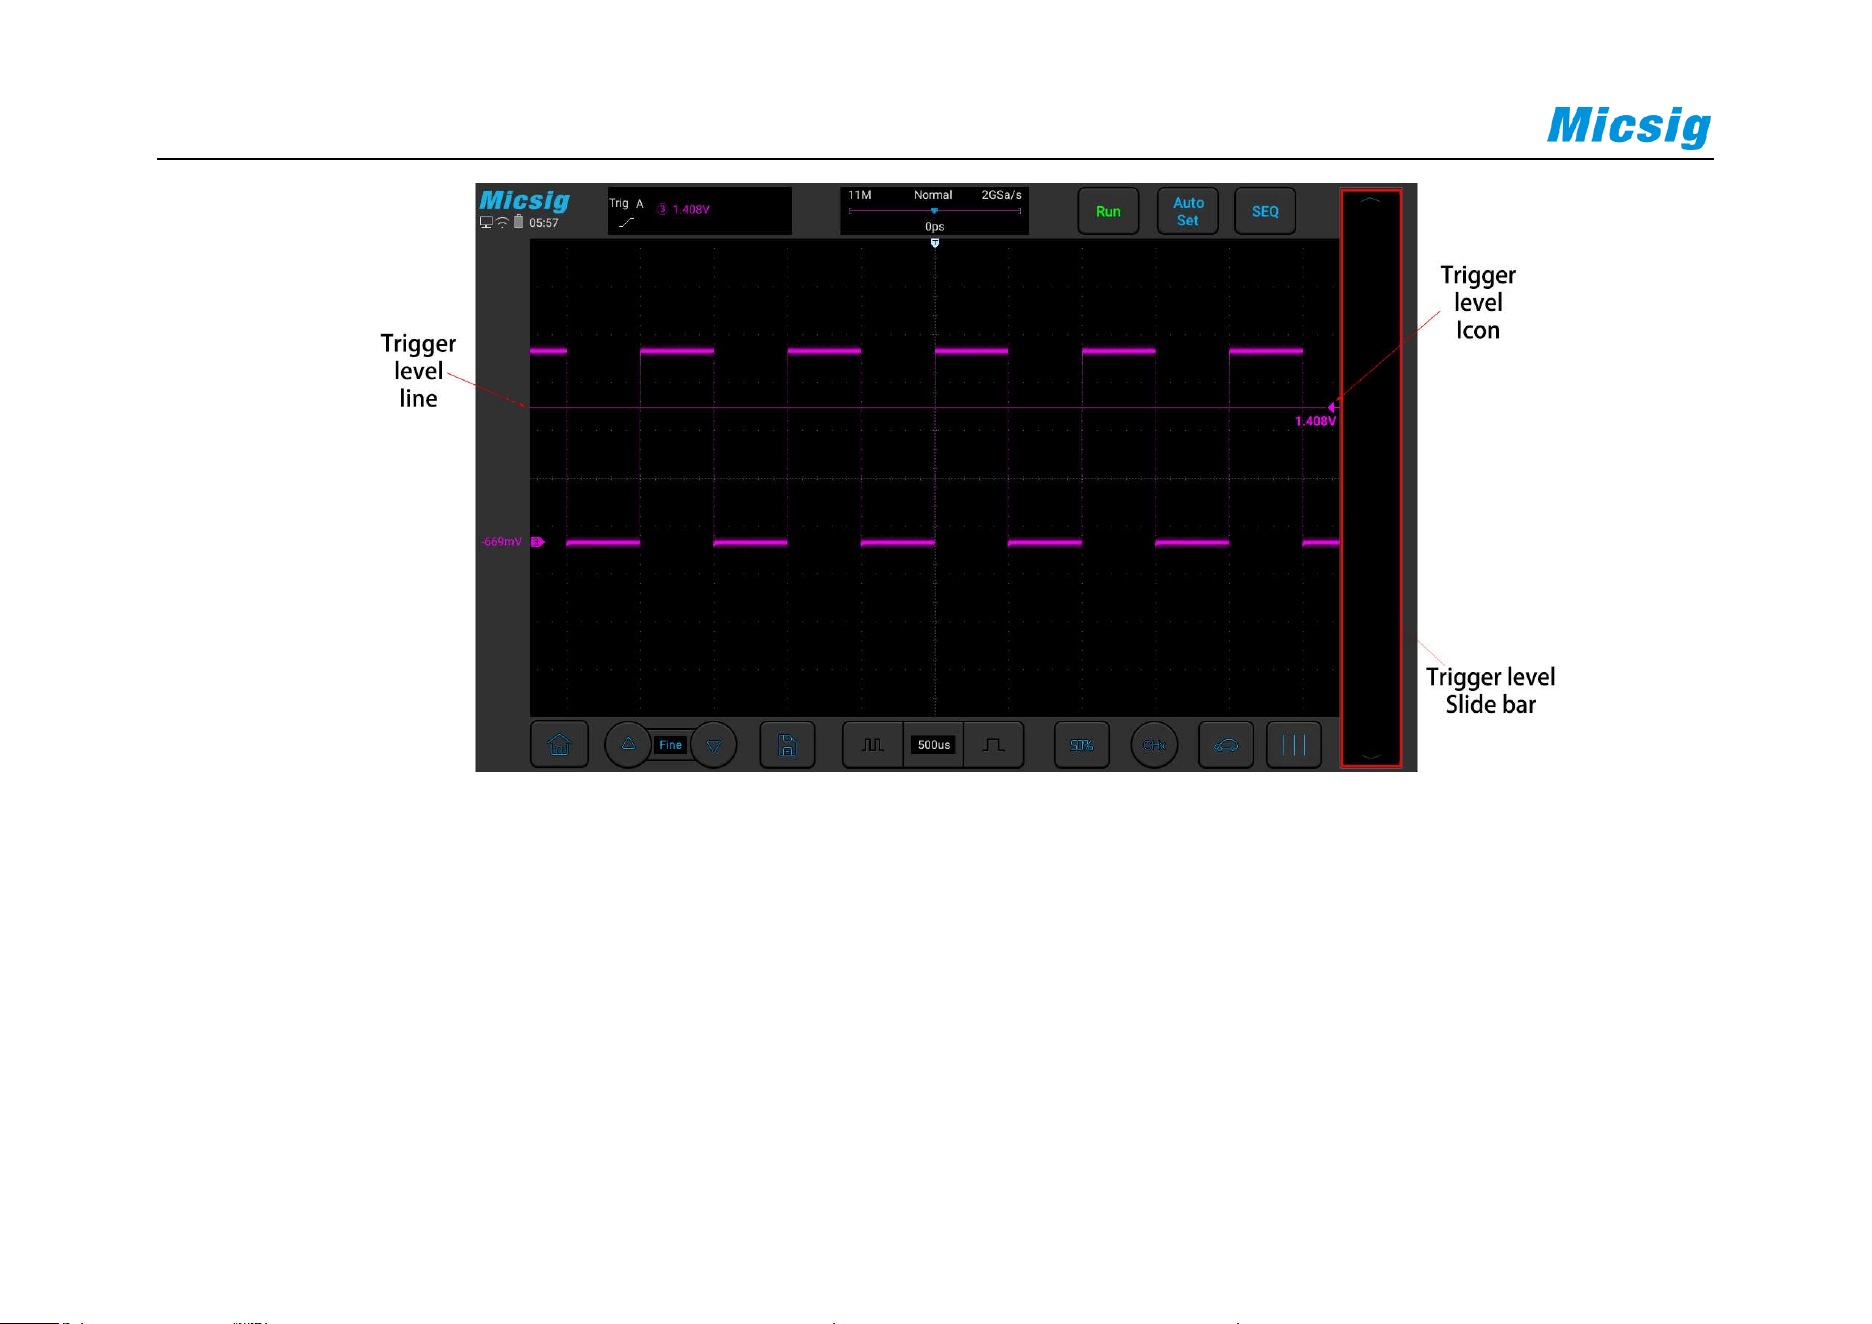Select the channel 3 marker at -669mV
This screenshot has width=1872, height=1324.
(x=537, y=542)
